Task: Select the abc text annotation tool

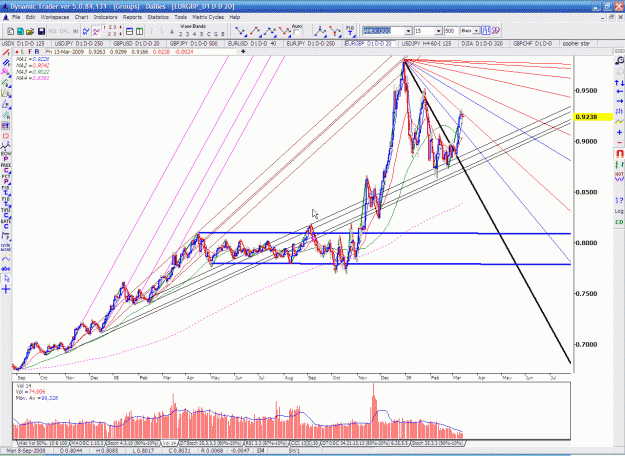Action: (6, 269)
